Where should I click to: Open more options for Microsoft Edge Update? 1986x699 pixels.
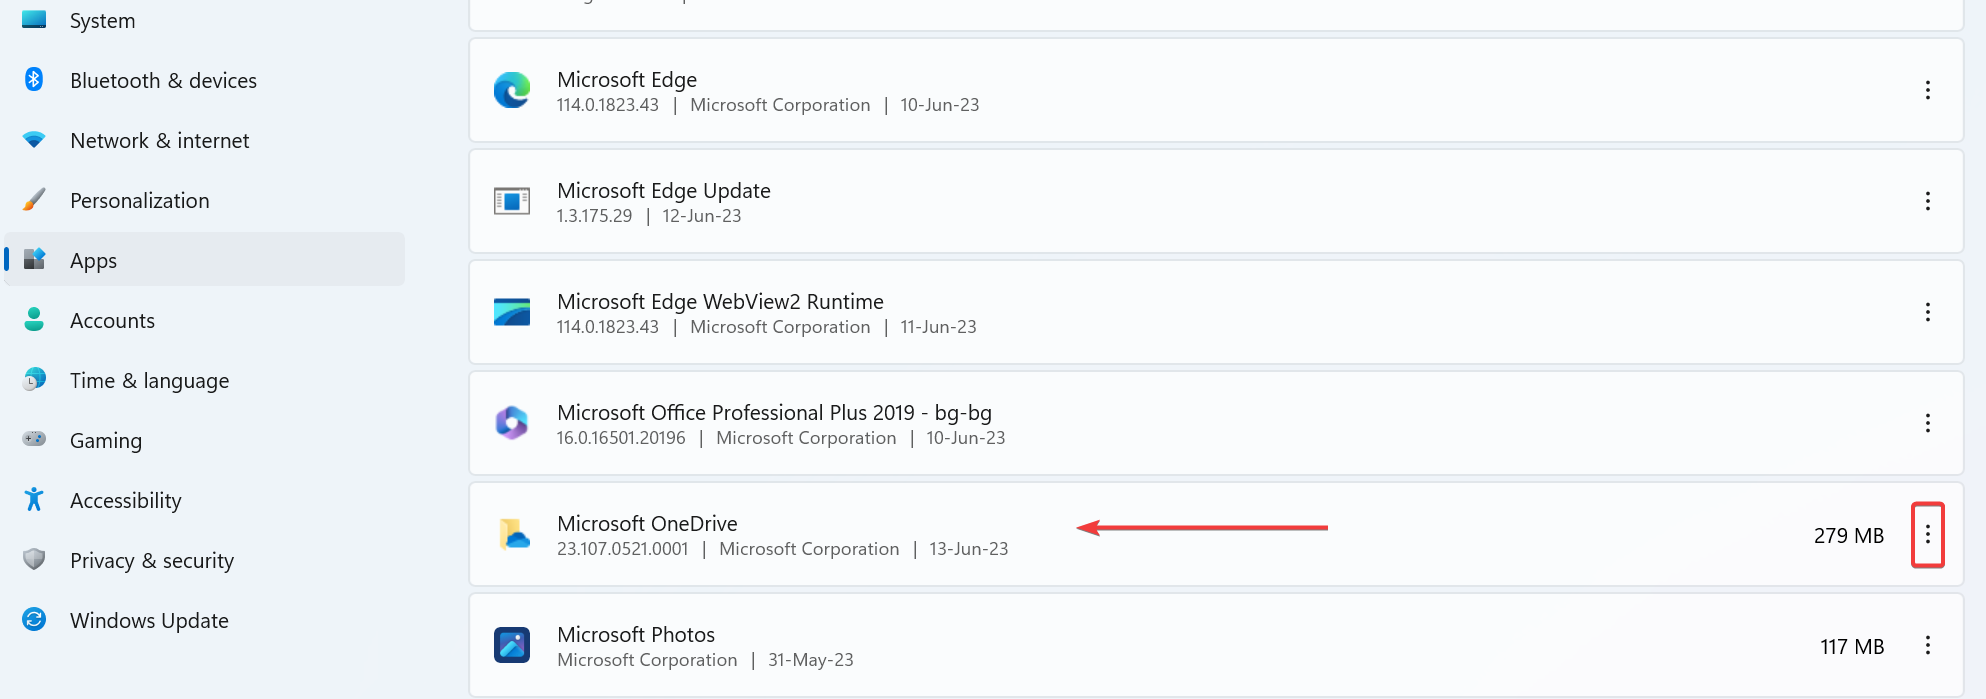click(1927, 201)
